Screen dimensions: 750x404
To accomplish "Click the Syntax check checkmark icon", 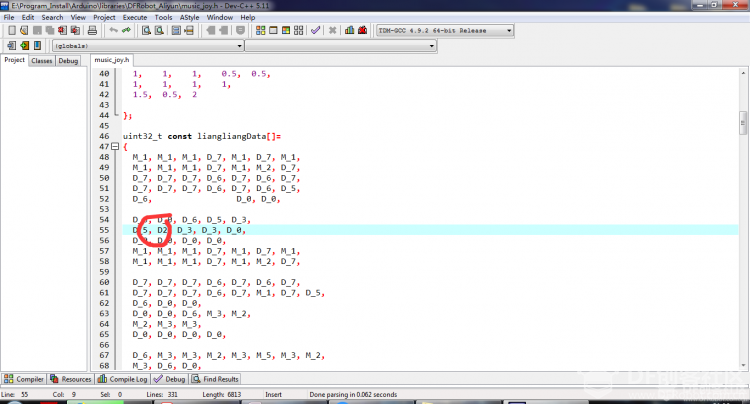I will [x=315, y=30].
